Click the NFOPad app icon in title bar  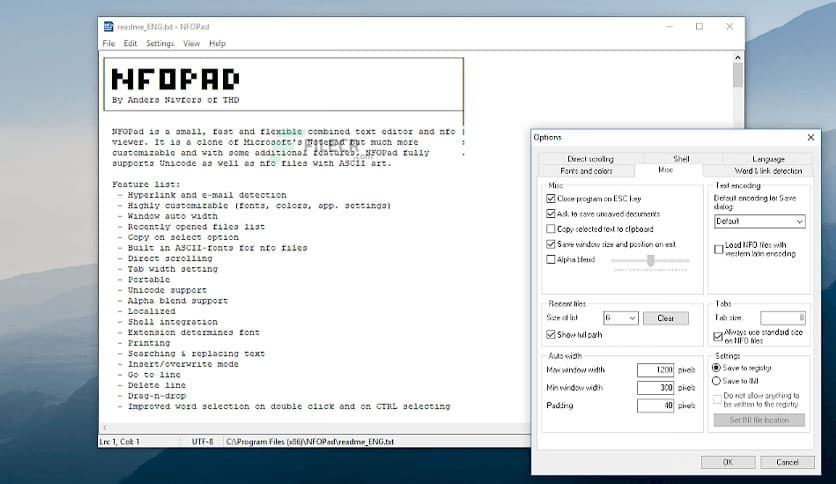pyautogui.click(x=109, y=27)
